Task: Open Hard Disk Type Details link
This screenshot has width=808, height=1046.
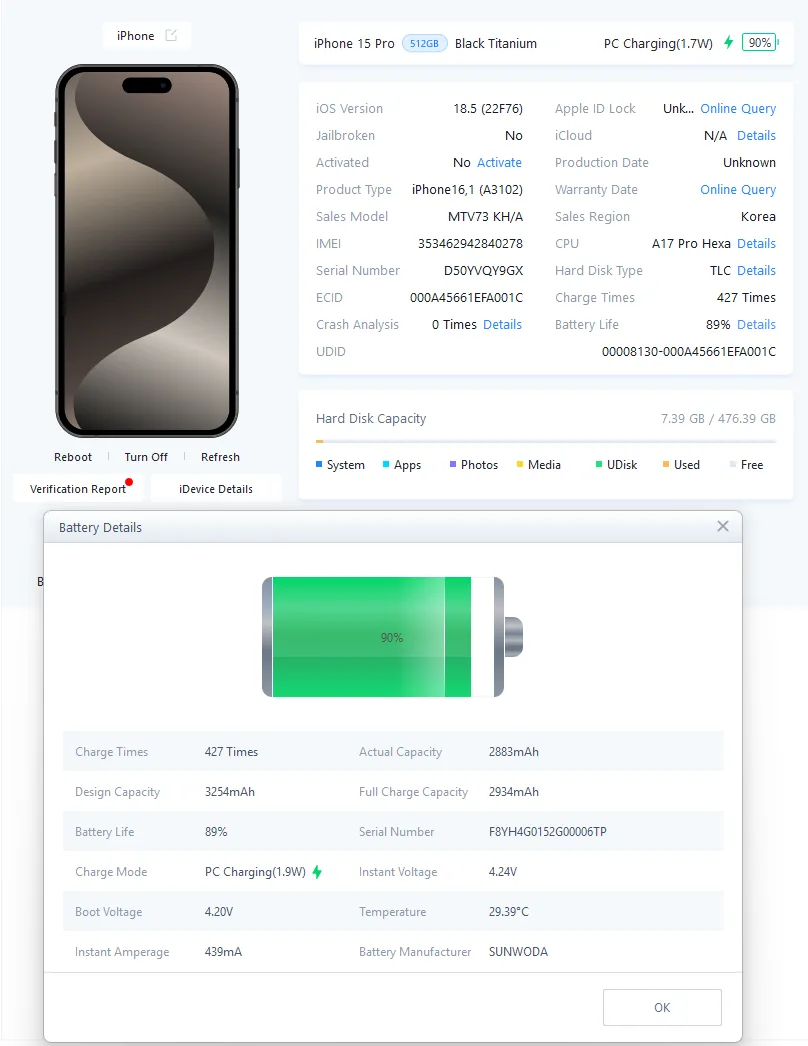Action: [757, 271]
